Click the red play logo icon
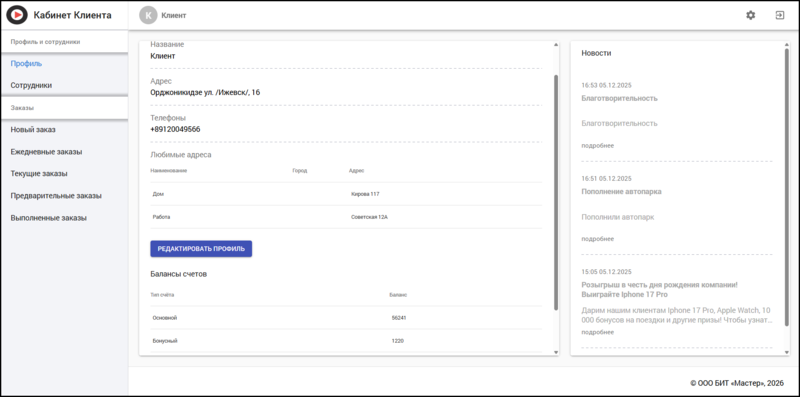 16,15
